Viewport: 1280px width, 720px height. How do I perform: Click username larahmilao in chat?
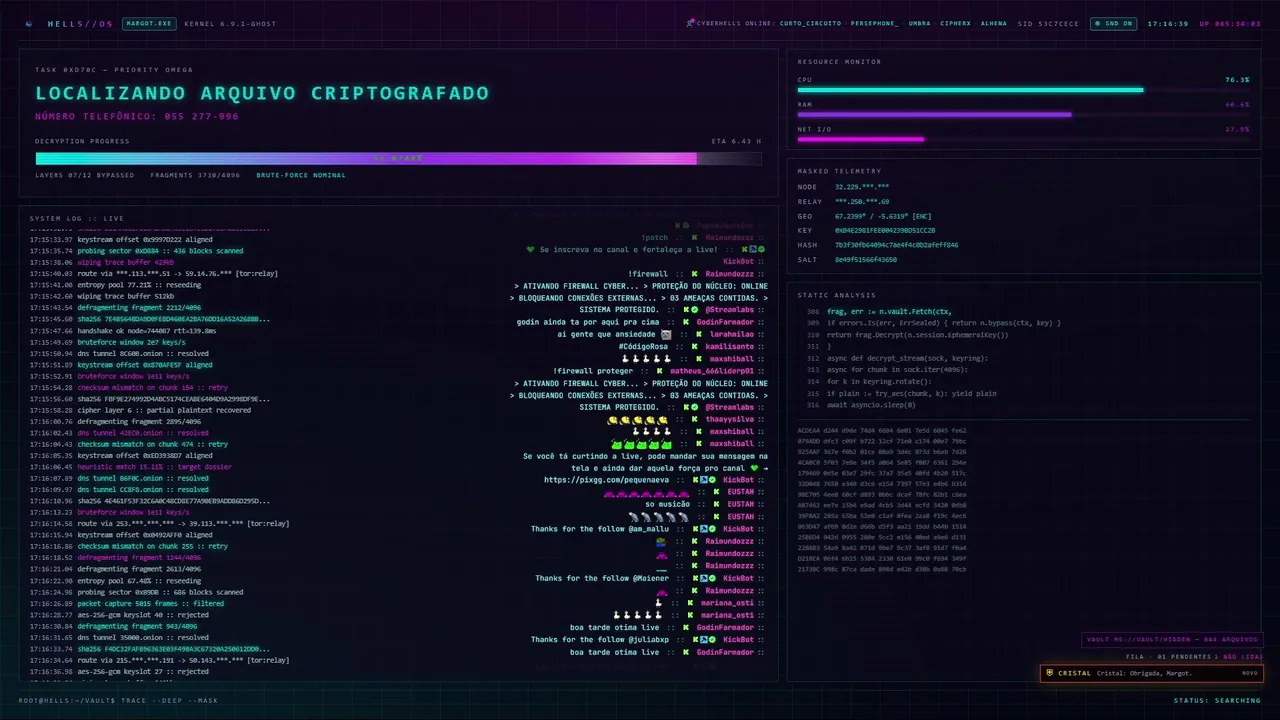coord(733,334)
